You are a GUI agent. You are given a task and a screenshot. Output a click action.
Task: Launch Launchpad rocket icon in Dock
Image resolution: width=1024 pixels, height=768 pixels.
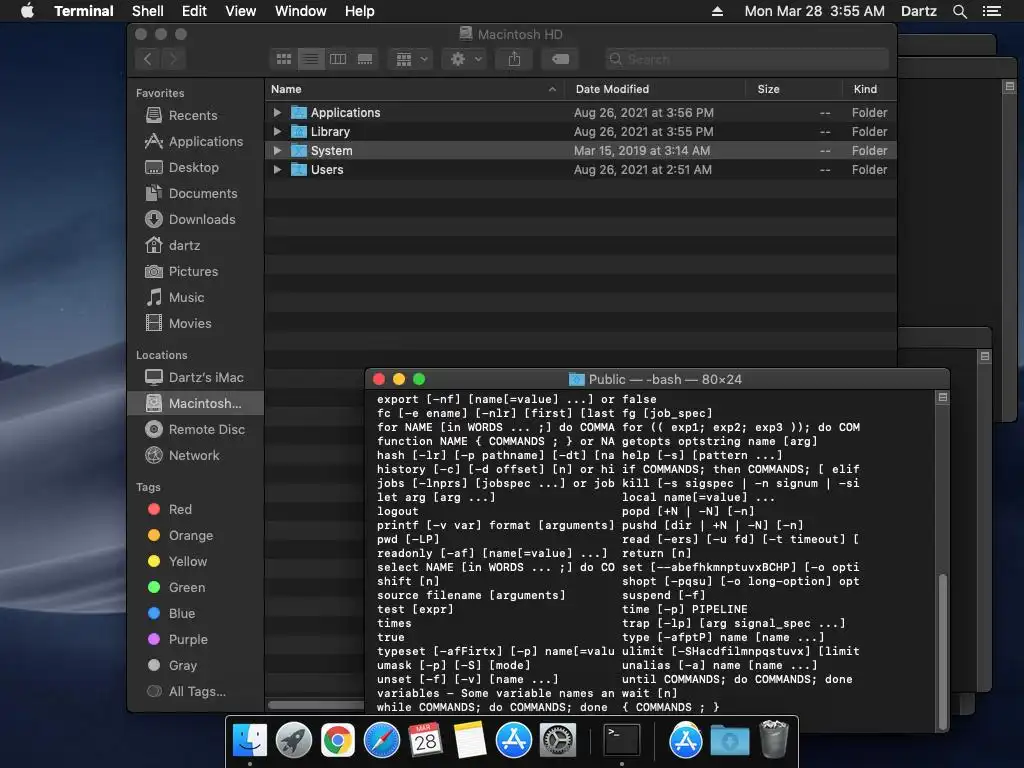click(x=294, y=741)
